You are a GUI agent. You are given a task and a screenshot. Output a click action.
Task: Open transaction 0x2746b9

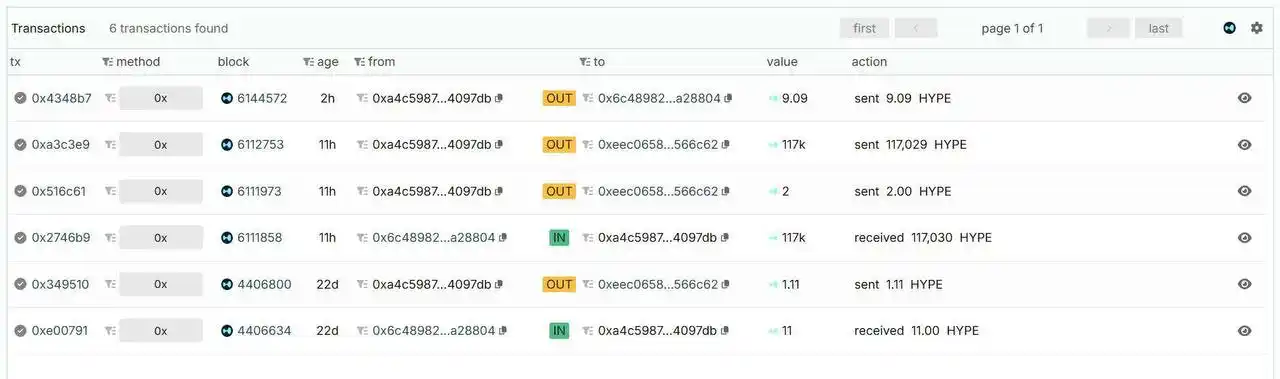click(61, 238)
